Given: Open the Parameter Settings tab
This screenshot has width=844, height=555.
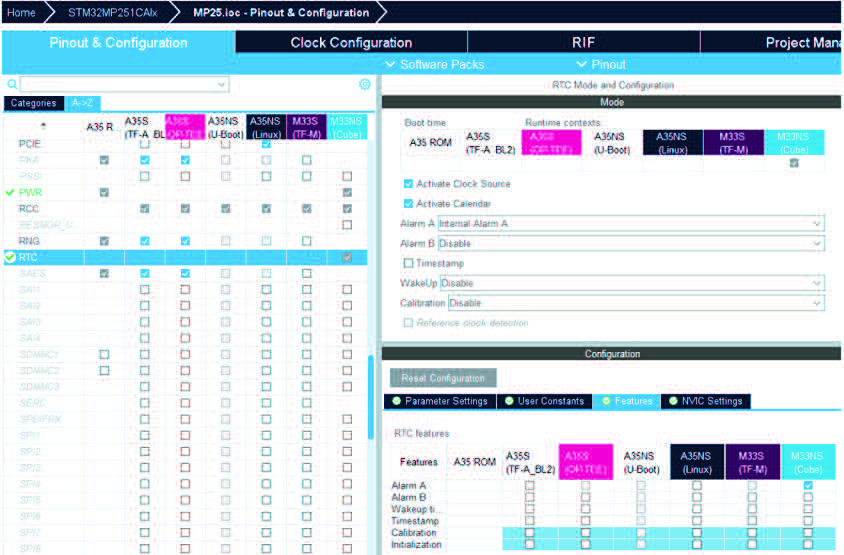Looking at the screenshot, I should click(x=440, y=401).
